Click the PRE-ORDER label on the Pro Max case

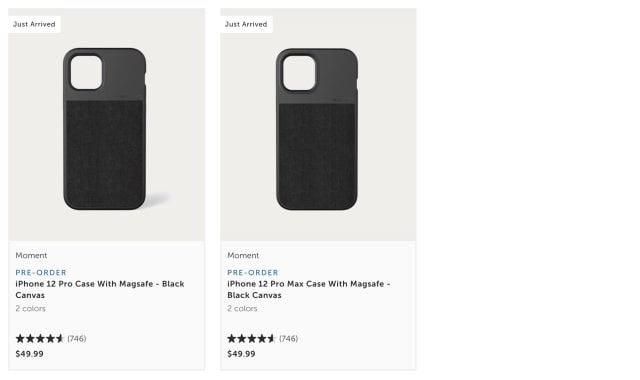pos(253,272)
